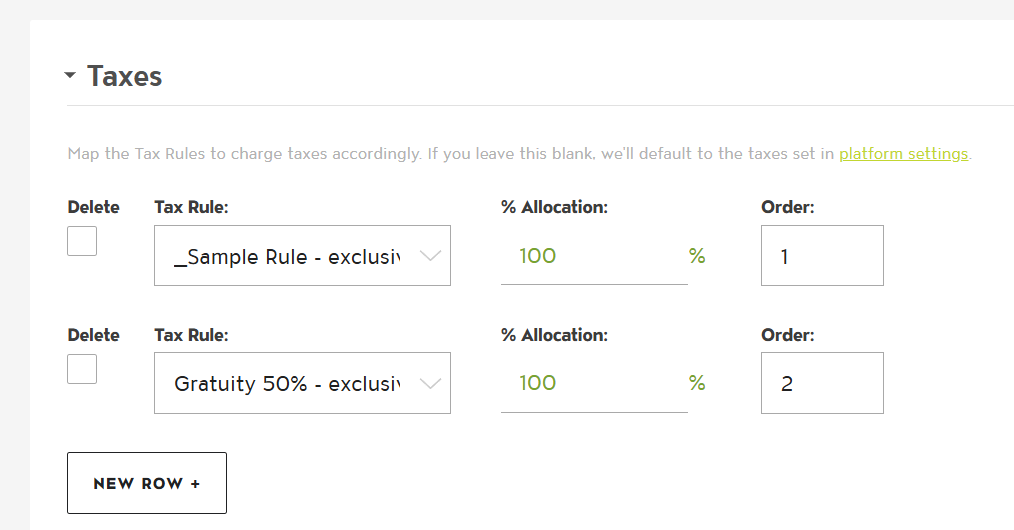Click the second row % Allocation label

554,335
